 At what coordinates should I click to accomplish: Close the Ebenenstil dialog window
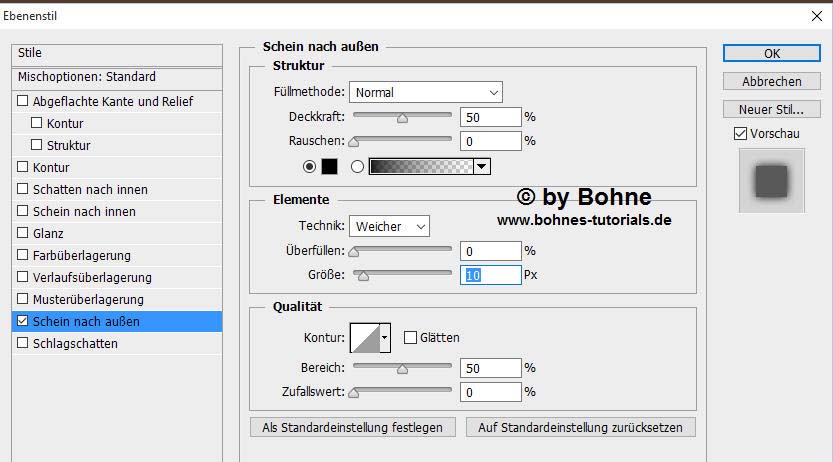coord(814,15)
